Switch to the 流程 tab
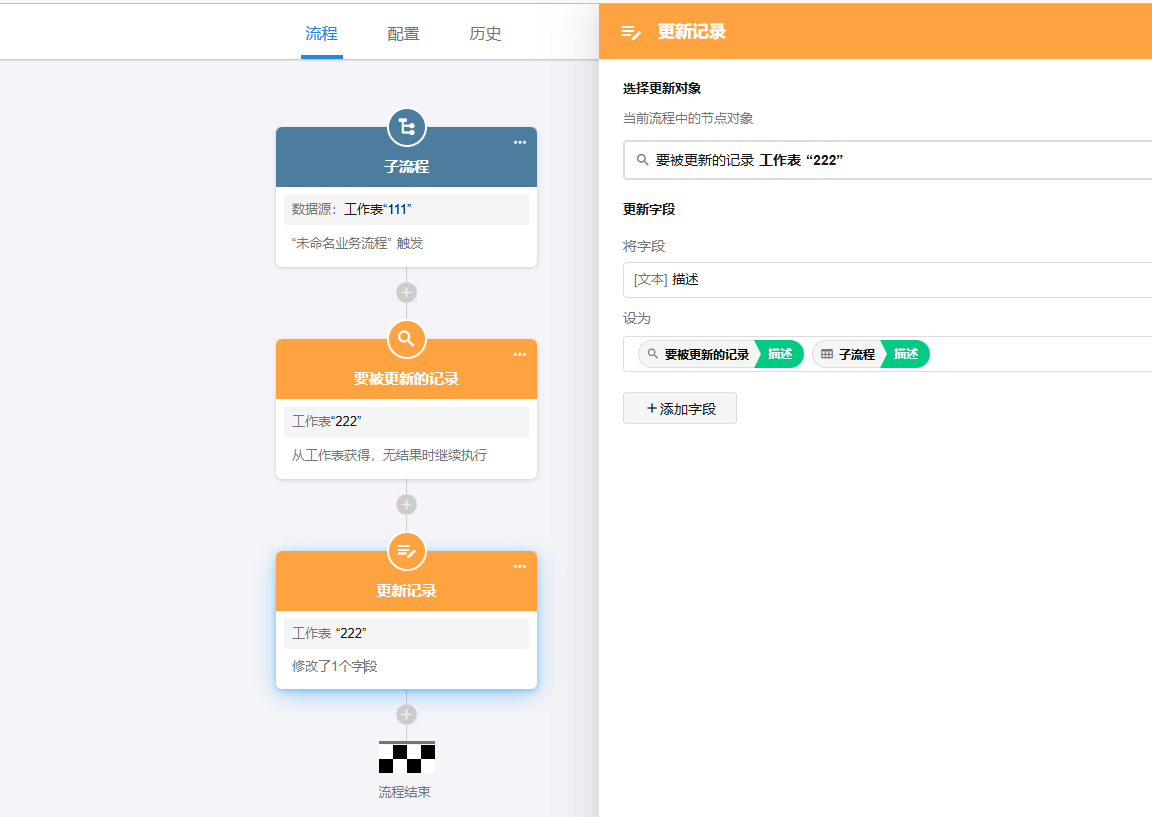 [x=321, y=34]
